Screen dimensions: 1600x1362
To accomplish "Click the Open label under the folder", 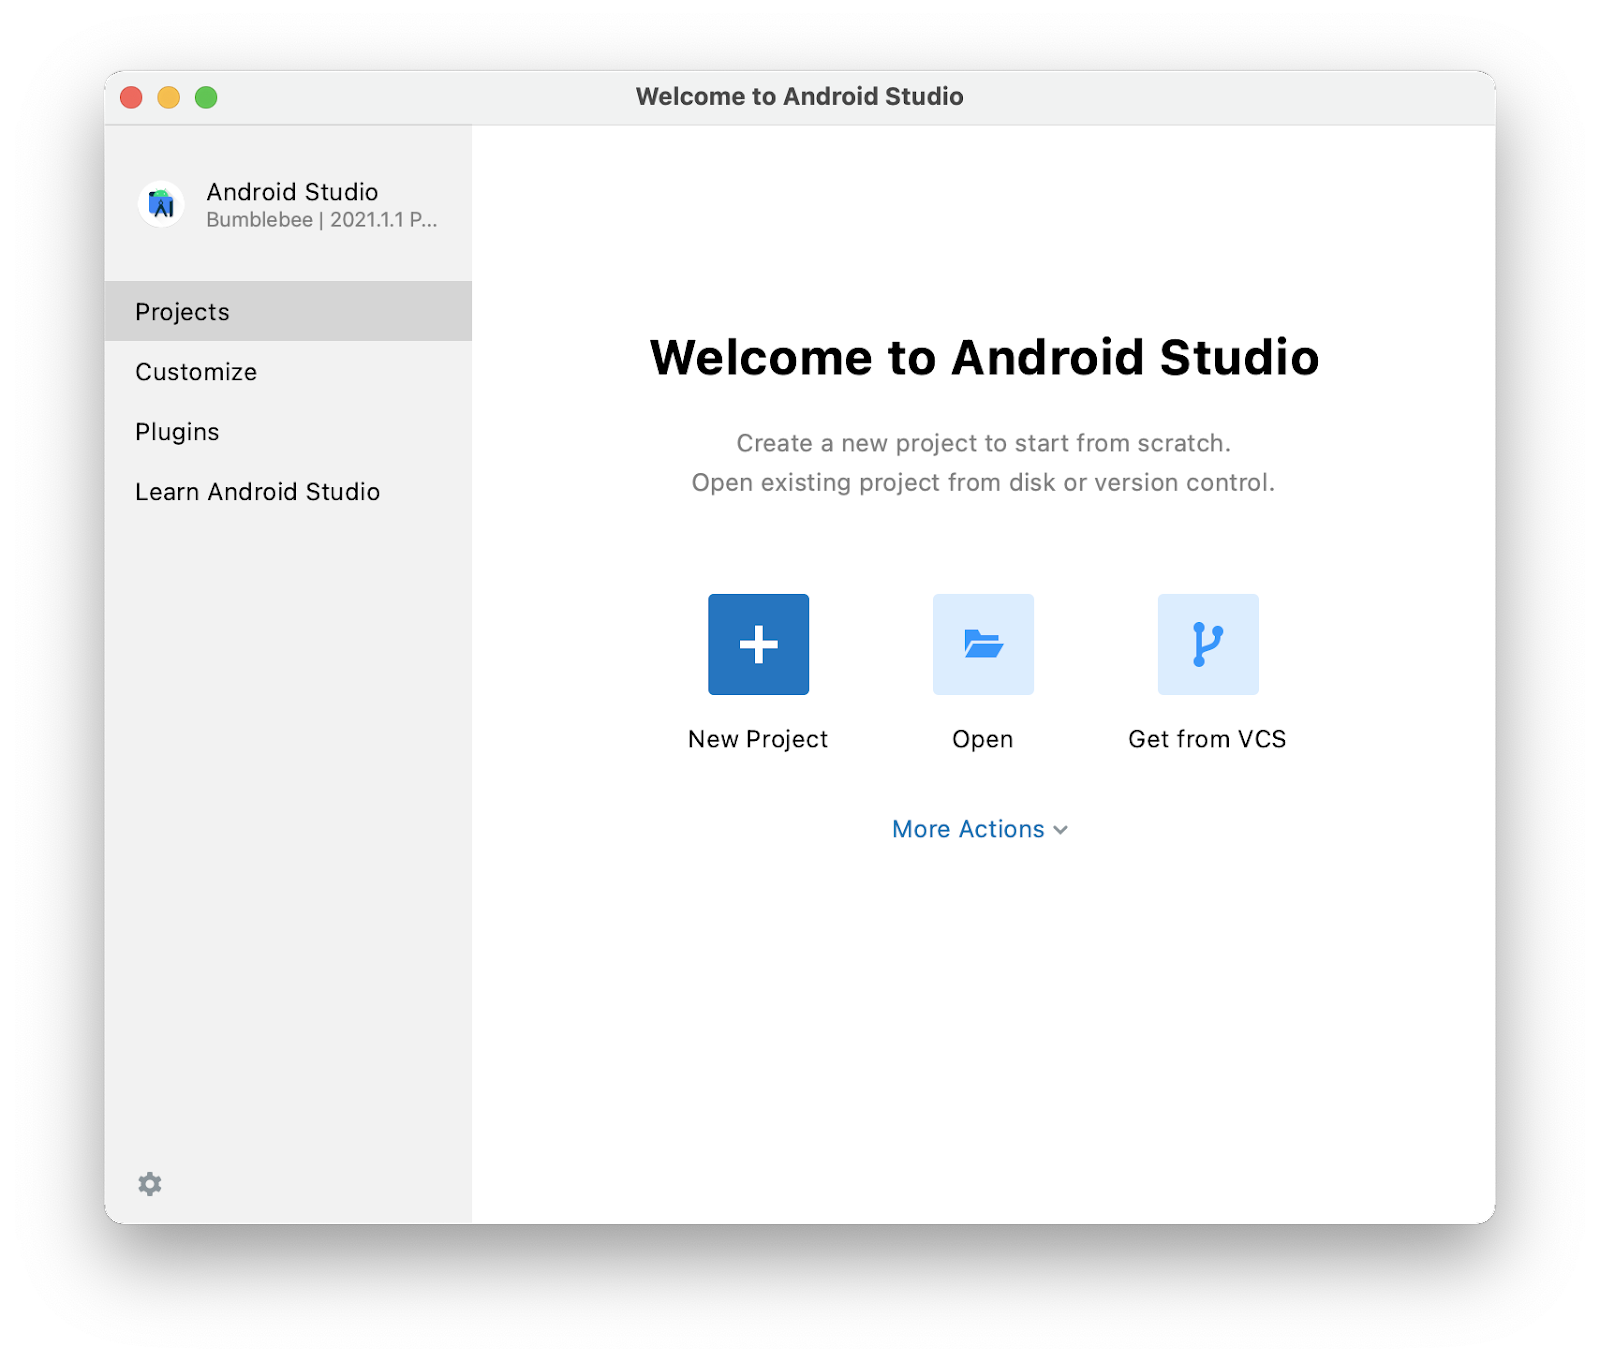I will tap(982, 739).
